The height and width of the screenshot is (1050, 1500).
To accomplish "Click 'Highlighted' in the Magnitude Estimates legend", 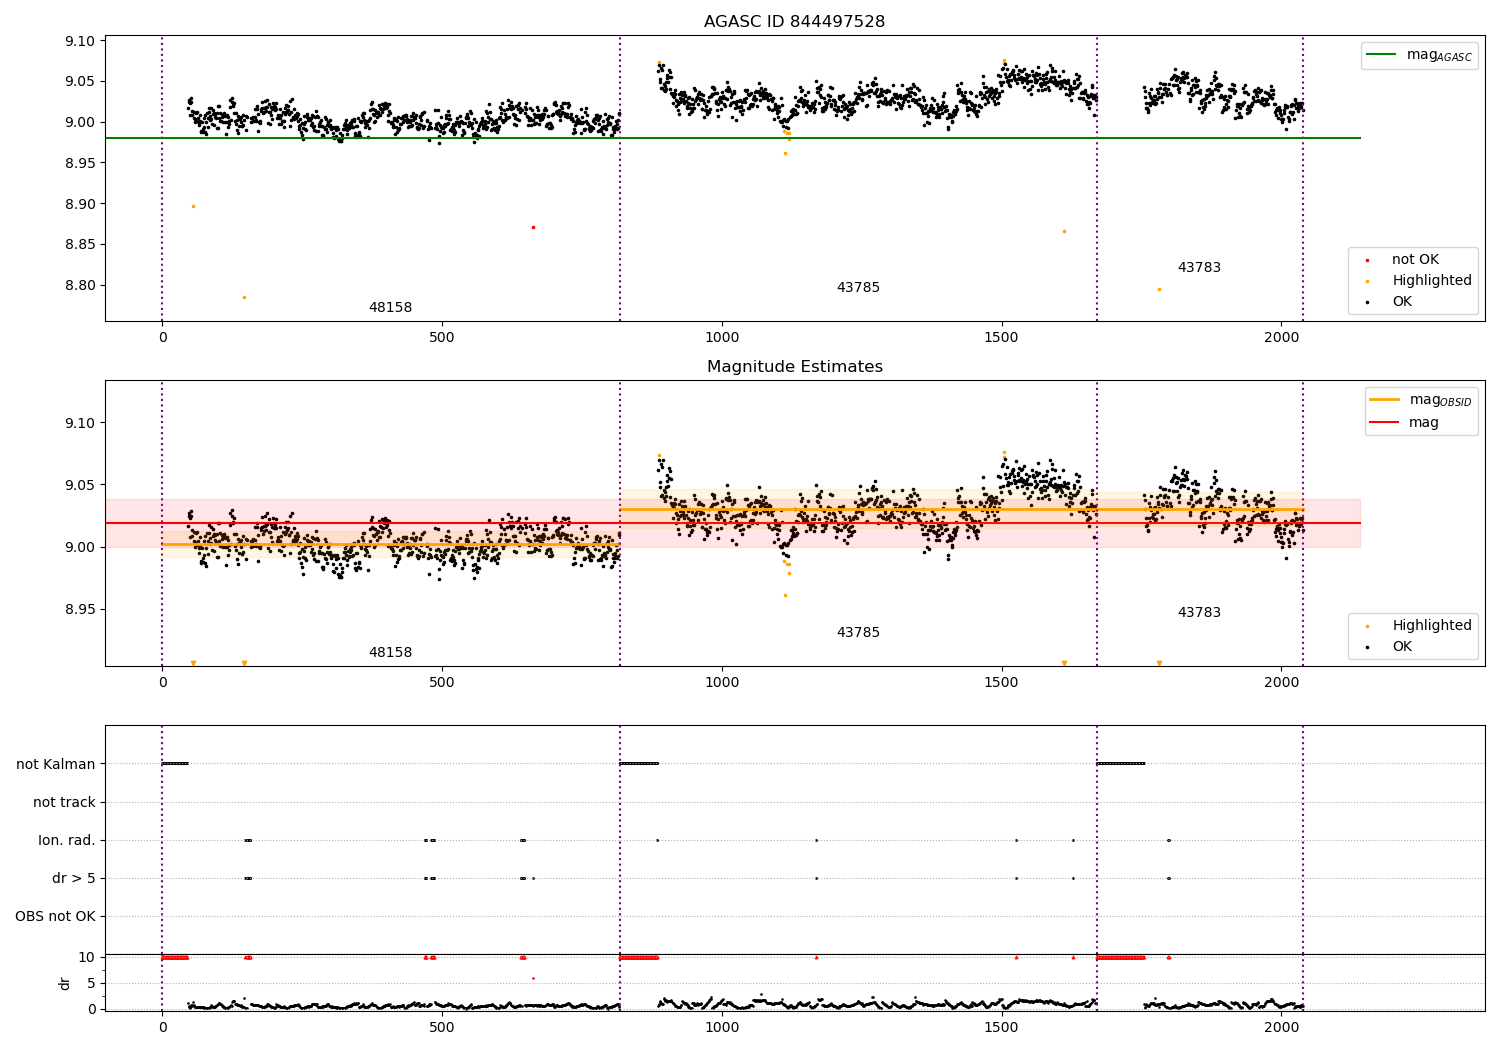I will [x=1431, y=626].
